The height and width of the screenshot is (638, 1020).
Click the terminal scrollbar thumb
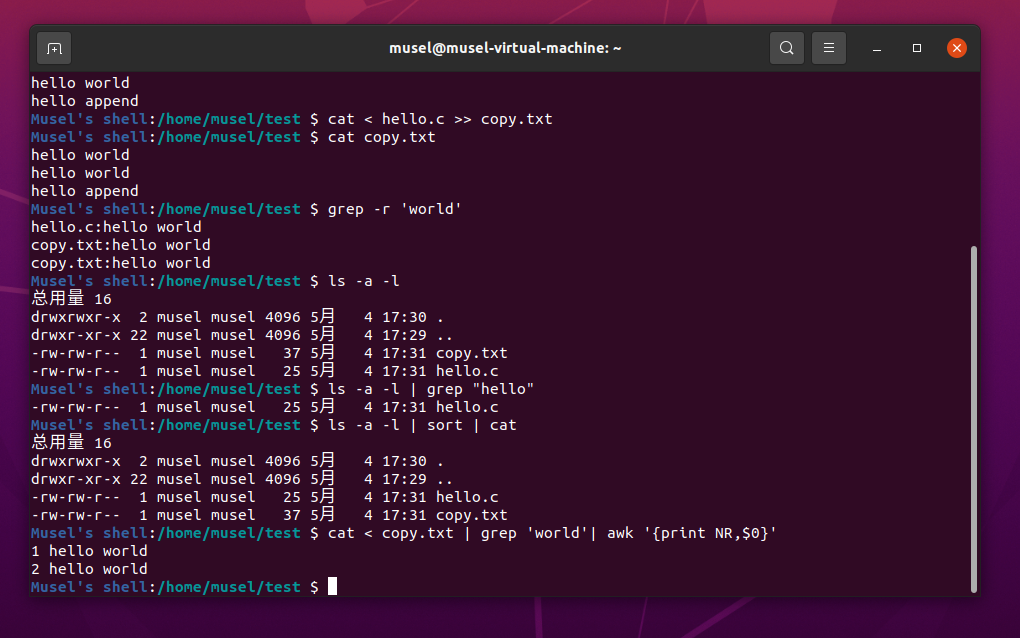coord(974,419)
